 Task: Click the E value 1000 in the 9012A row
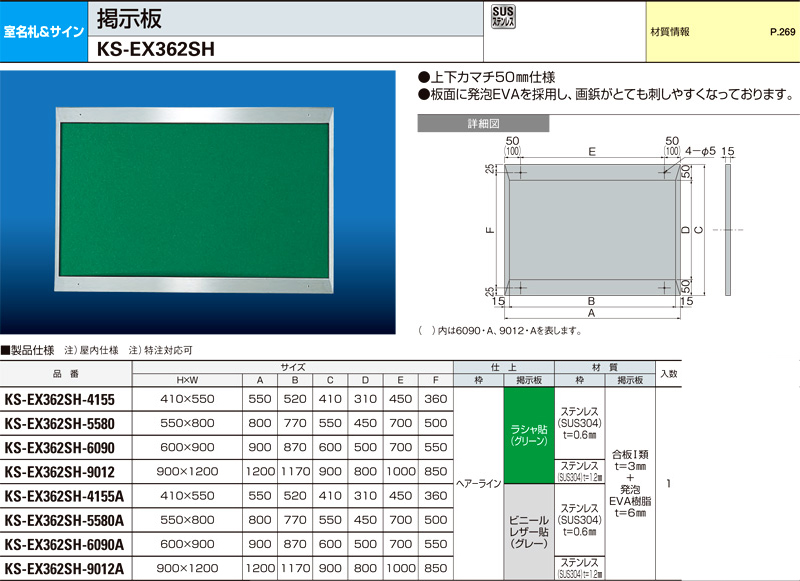401,568
